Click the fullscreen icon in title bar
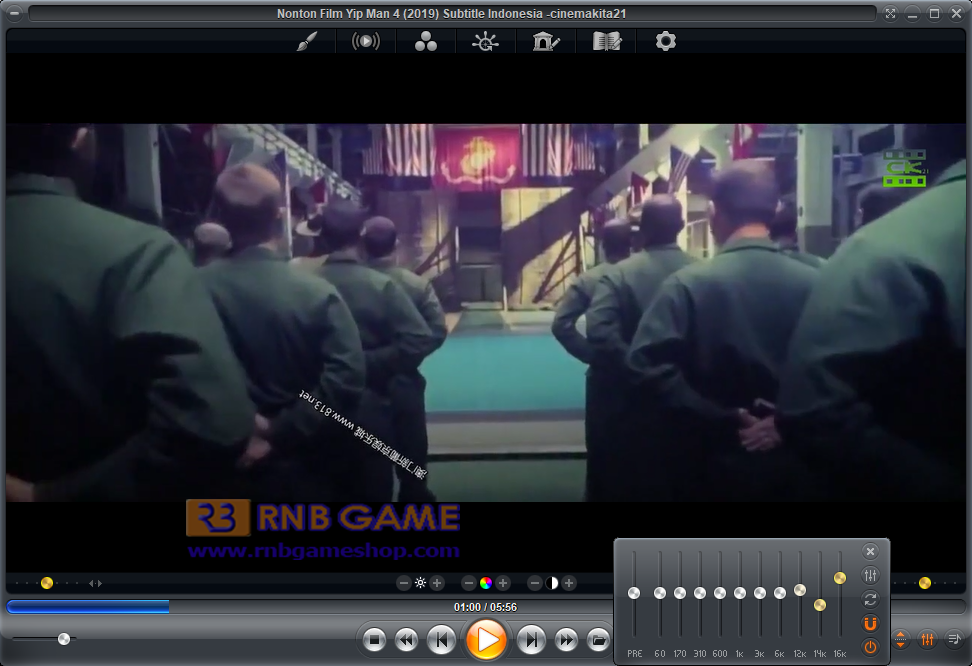Screen dimensions: 972x666 coord(890,14)
